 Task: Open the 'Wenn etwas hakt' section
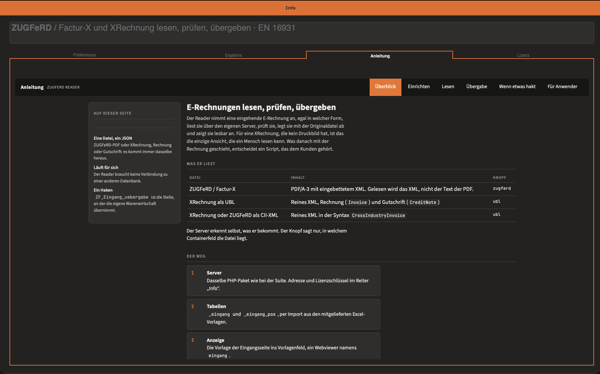(x=517, y=87)
